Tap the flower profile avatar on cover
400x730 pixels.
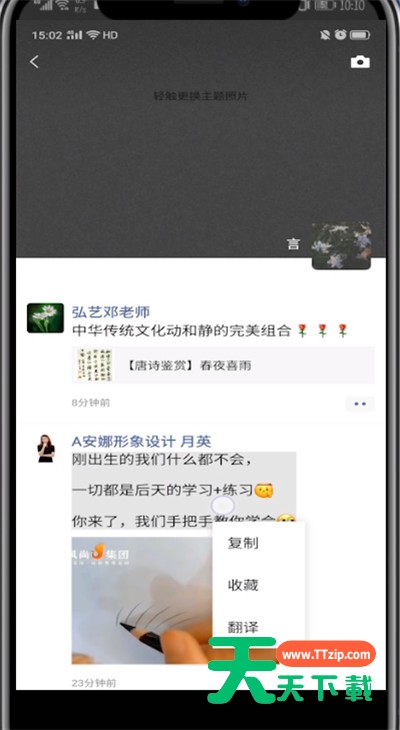(x=341, y=245)
